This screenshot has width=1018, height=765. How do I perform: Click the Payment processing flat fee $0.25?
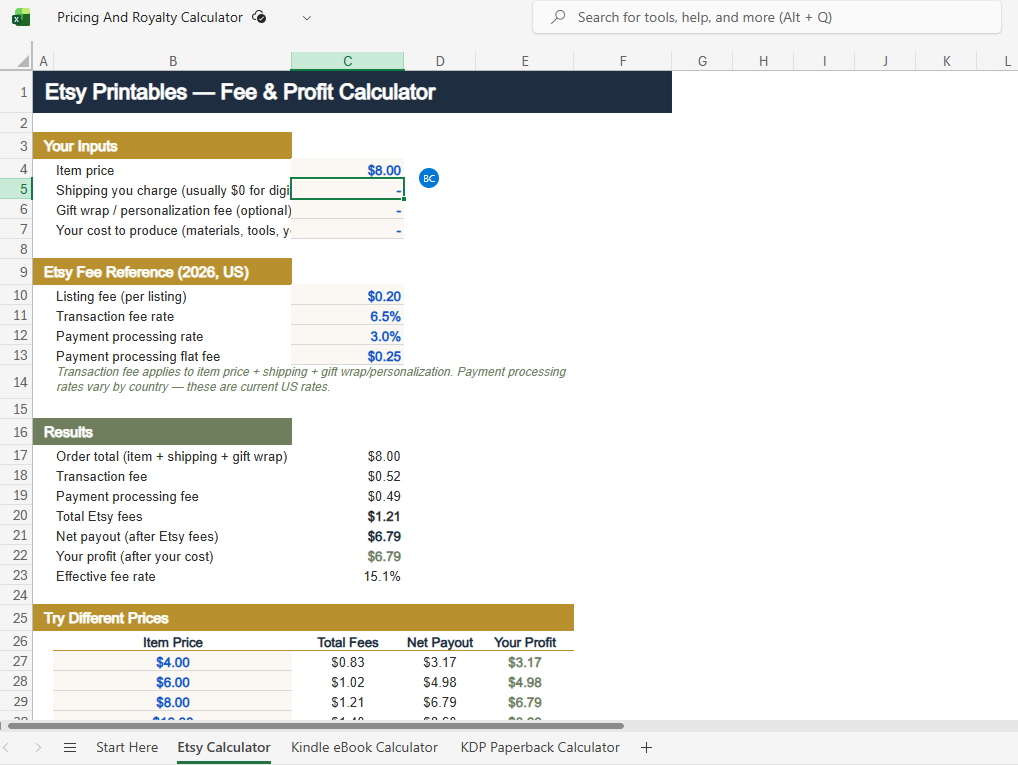pyautogui.click(x=347, y=356)
